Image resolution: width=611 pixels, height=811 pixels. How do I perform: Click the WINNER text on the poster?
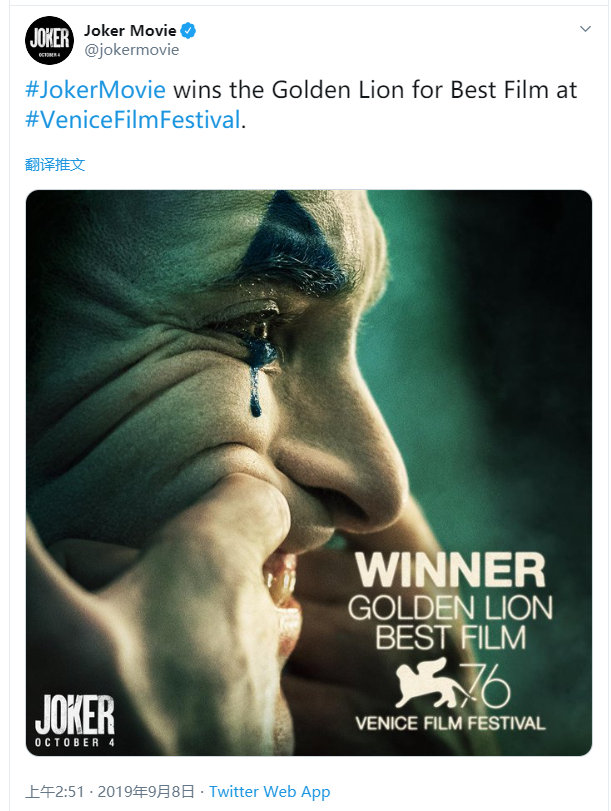(450, 569)
